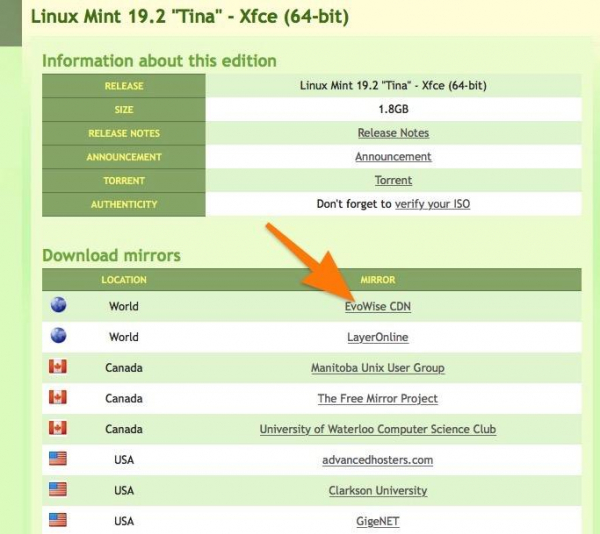Click the USA location of Clarkson University row

point(124,490)
